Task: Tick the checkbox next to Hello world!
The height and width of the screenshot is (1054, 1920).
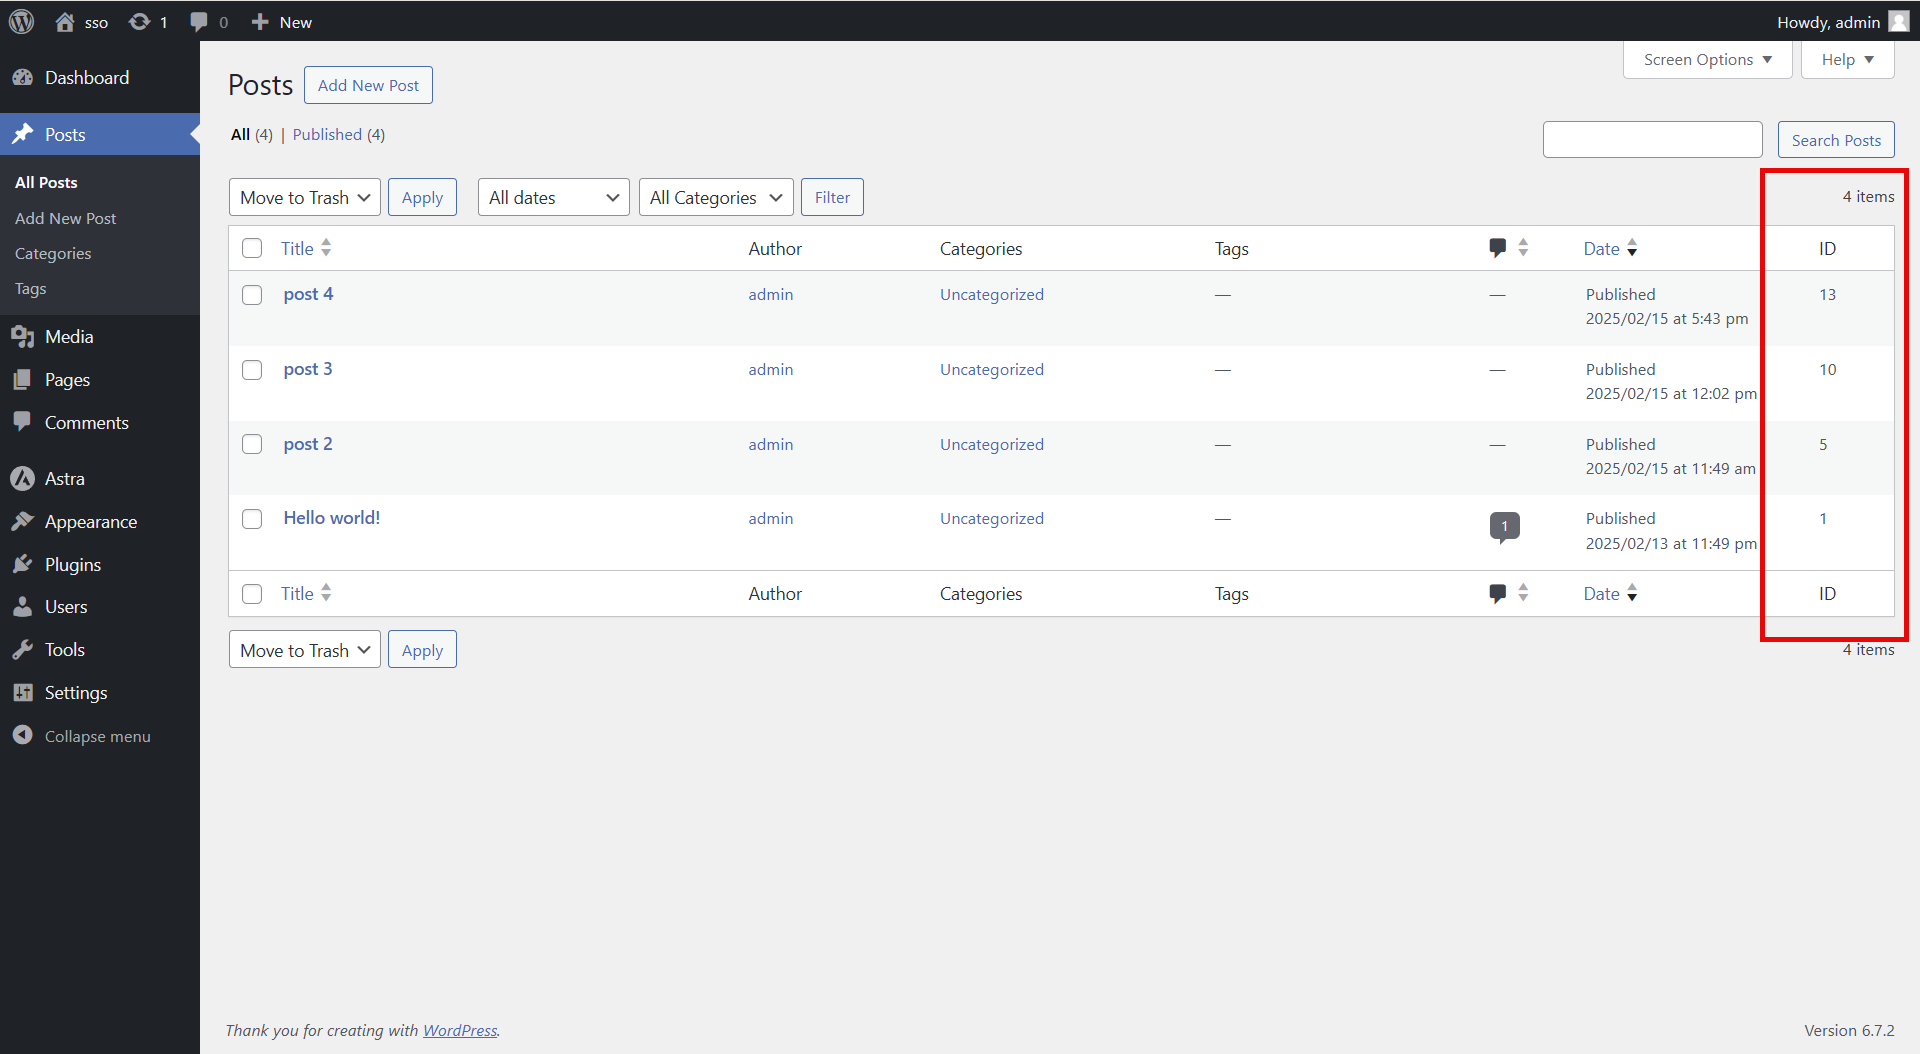Action: [x=252, y=519]
